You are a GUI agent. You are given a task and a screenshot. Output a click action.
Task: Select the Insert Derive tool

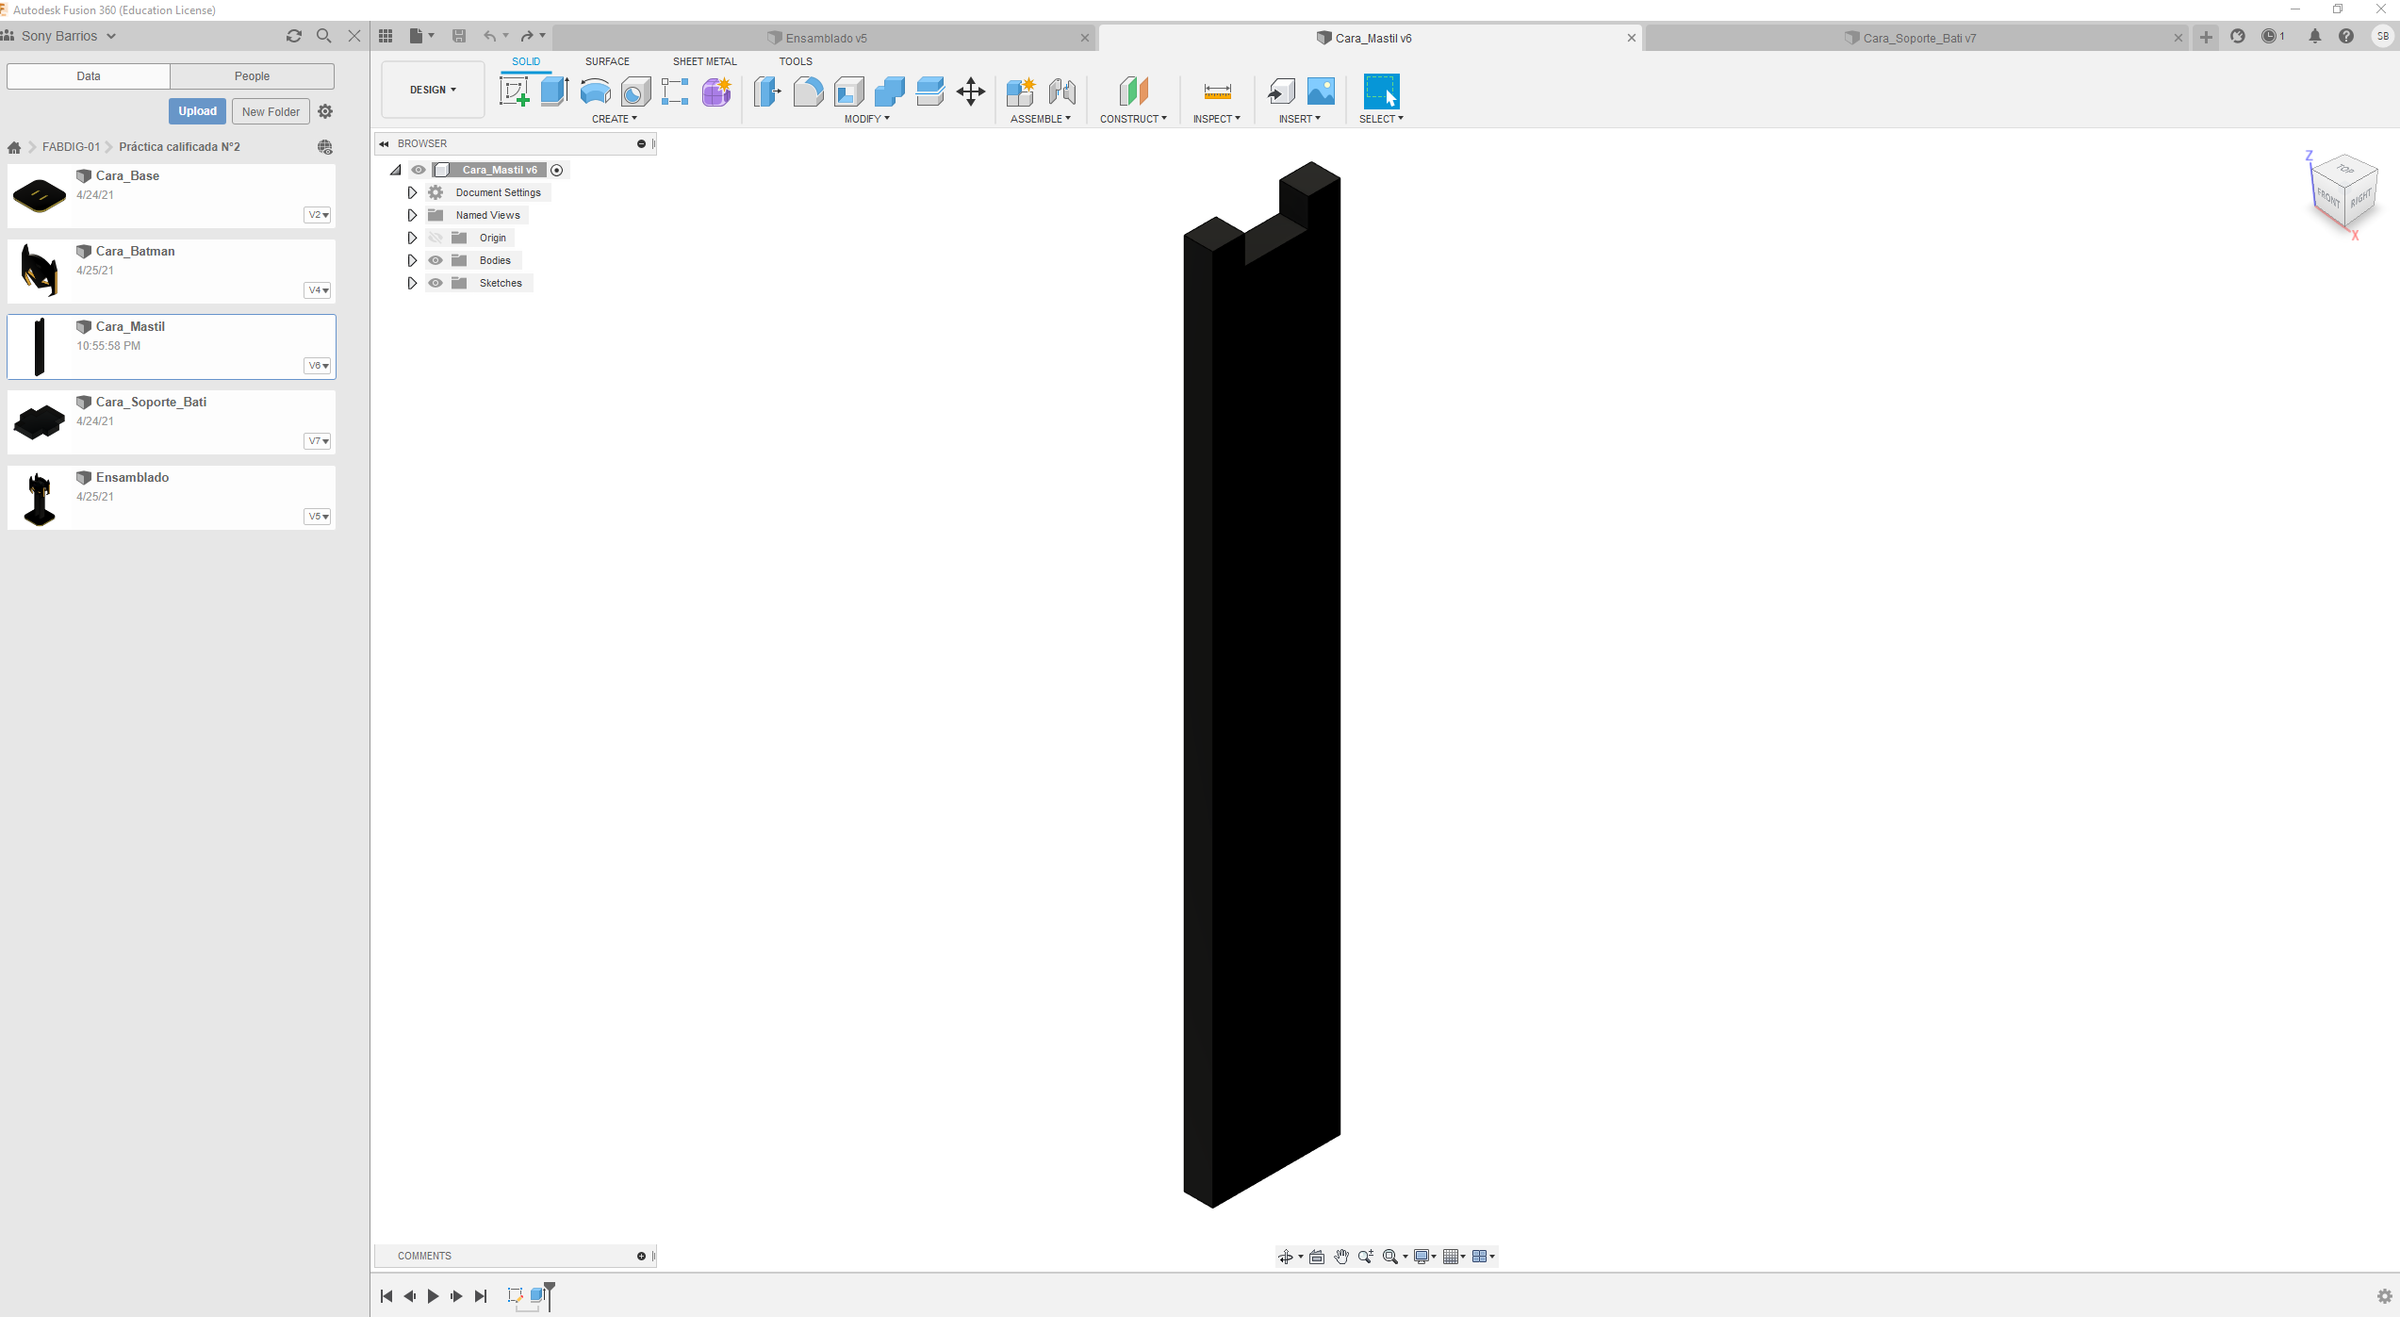coord(1280,92)
